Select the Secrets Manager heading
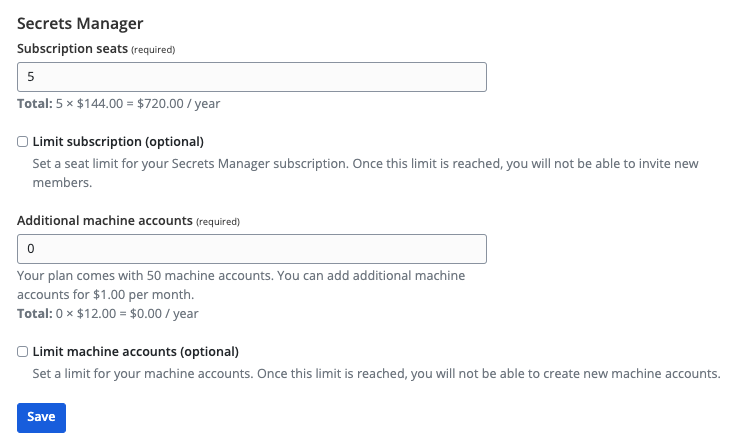The width and height of the screenshot is (732, 442). click(80, 22)
